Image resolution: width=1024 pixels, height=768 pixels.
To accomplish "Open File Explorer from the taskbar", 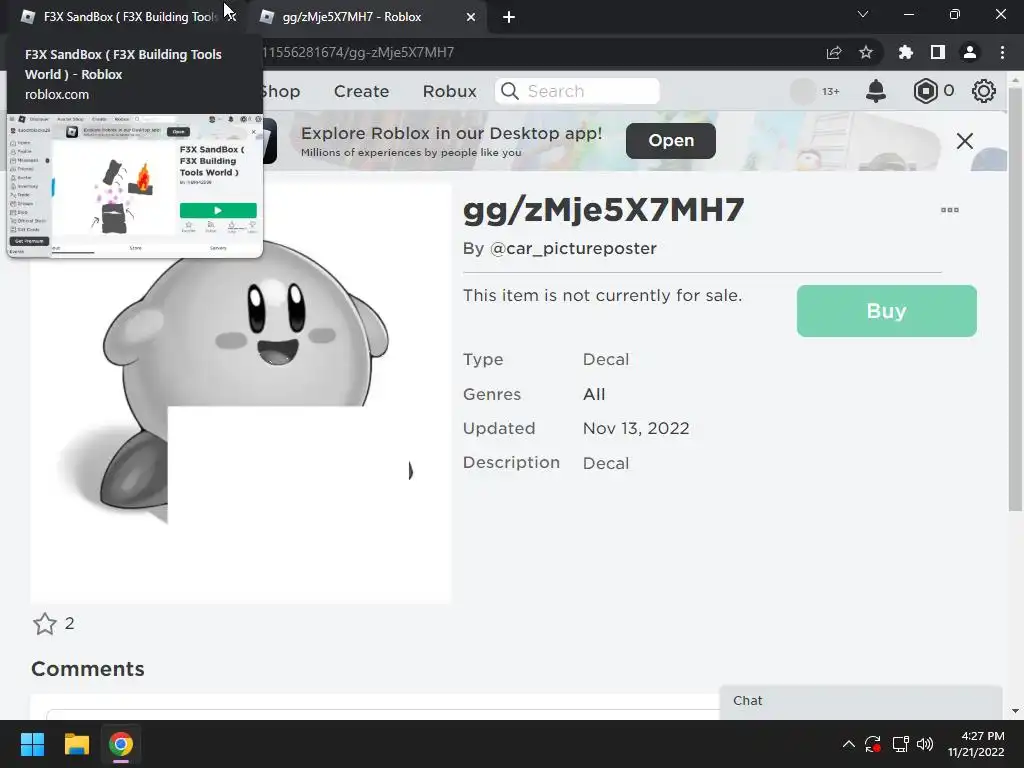I will tap(76, 744).
